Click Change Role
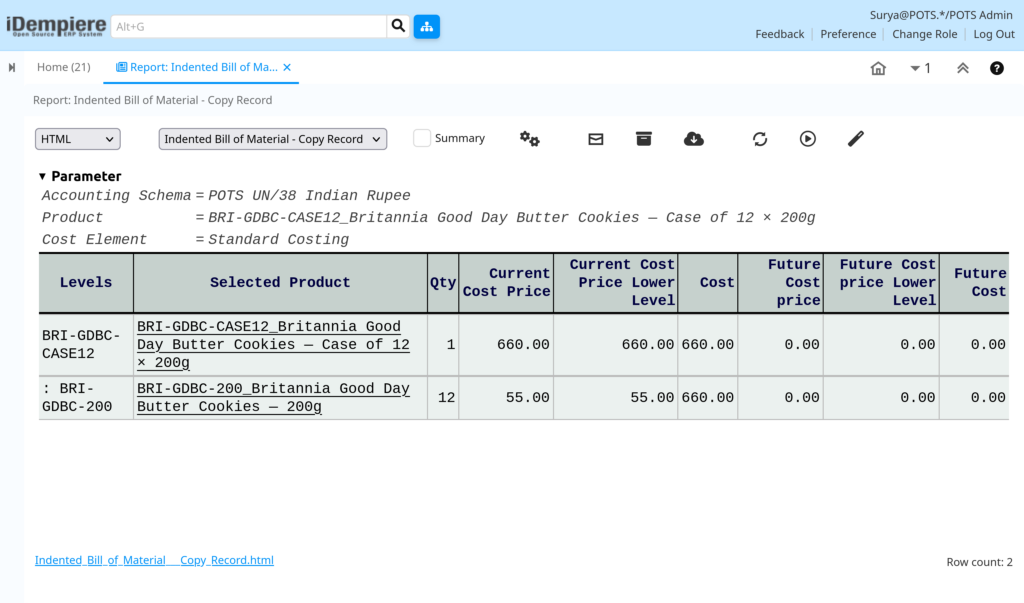 pyautogui.click(x=925, y=34)
